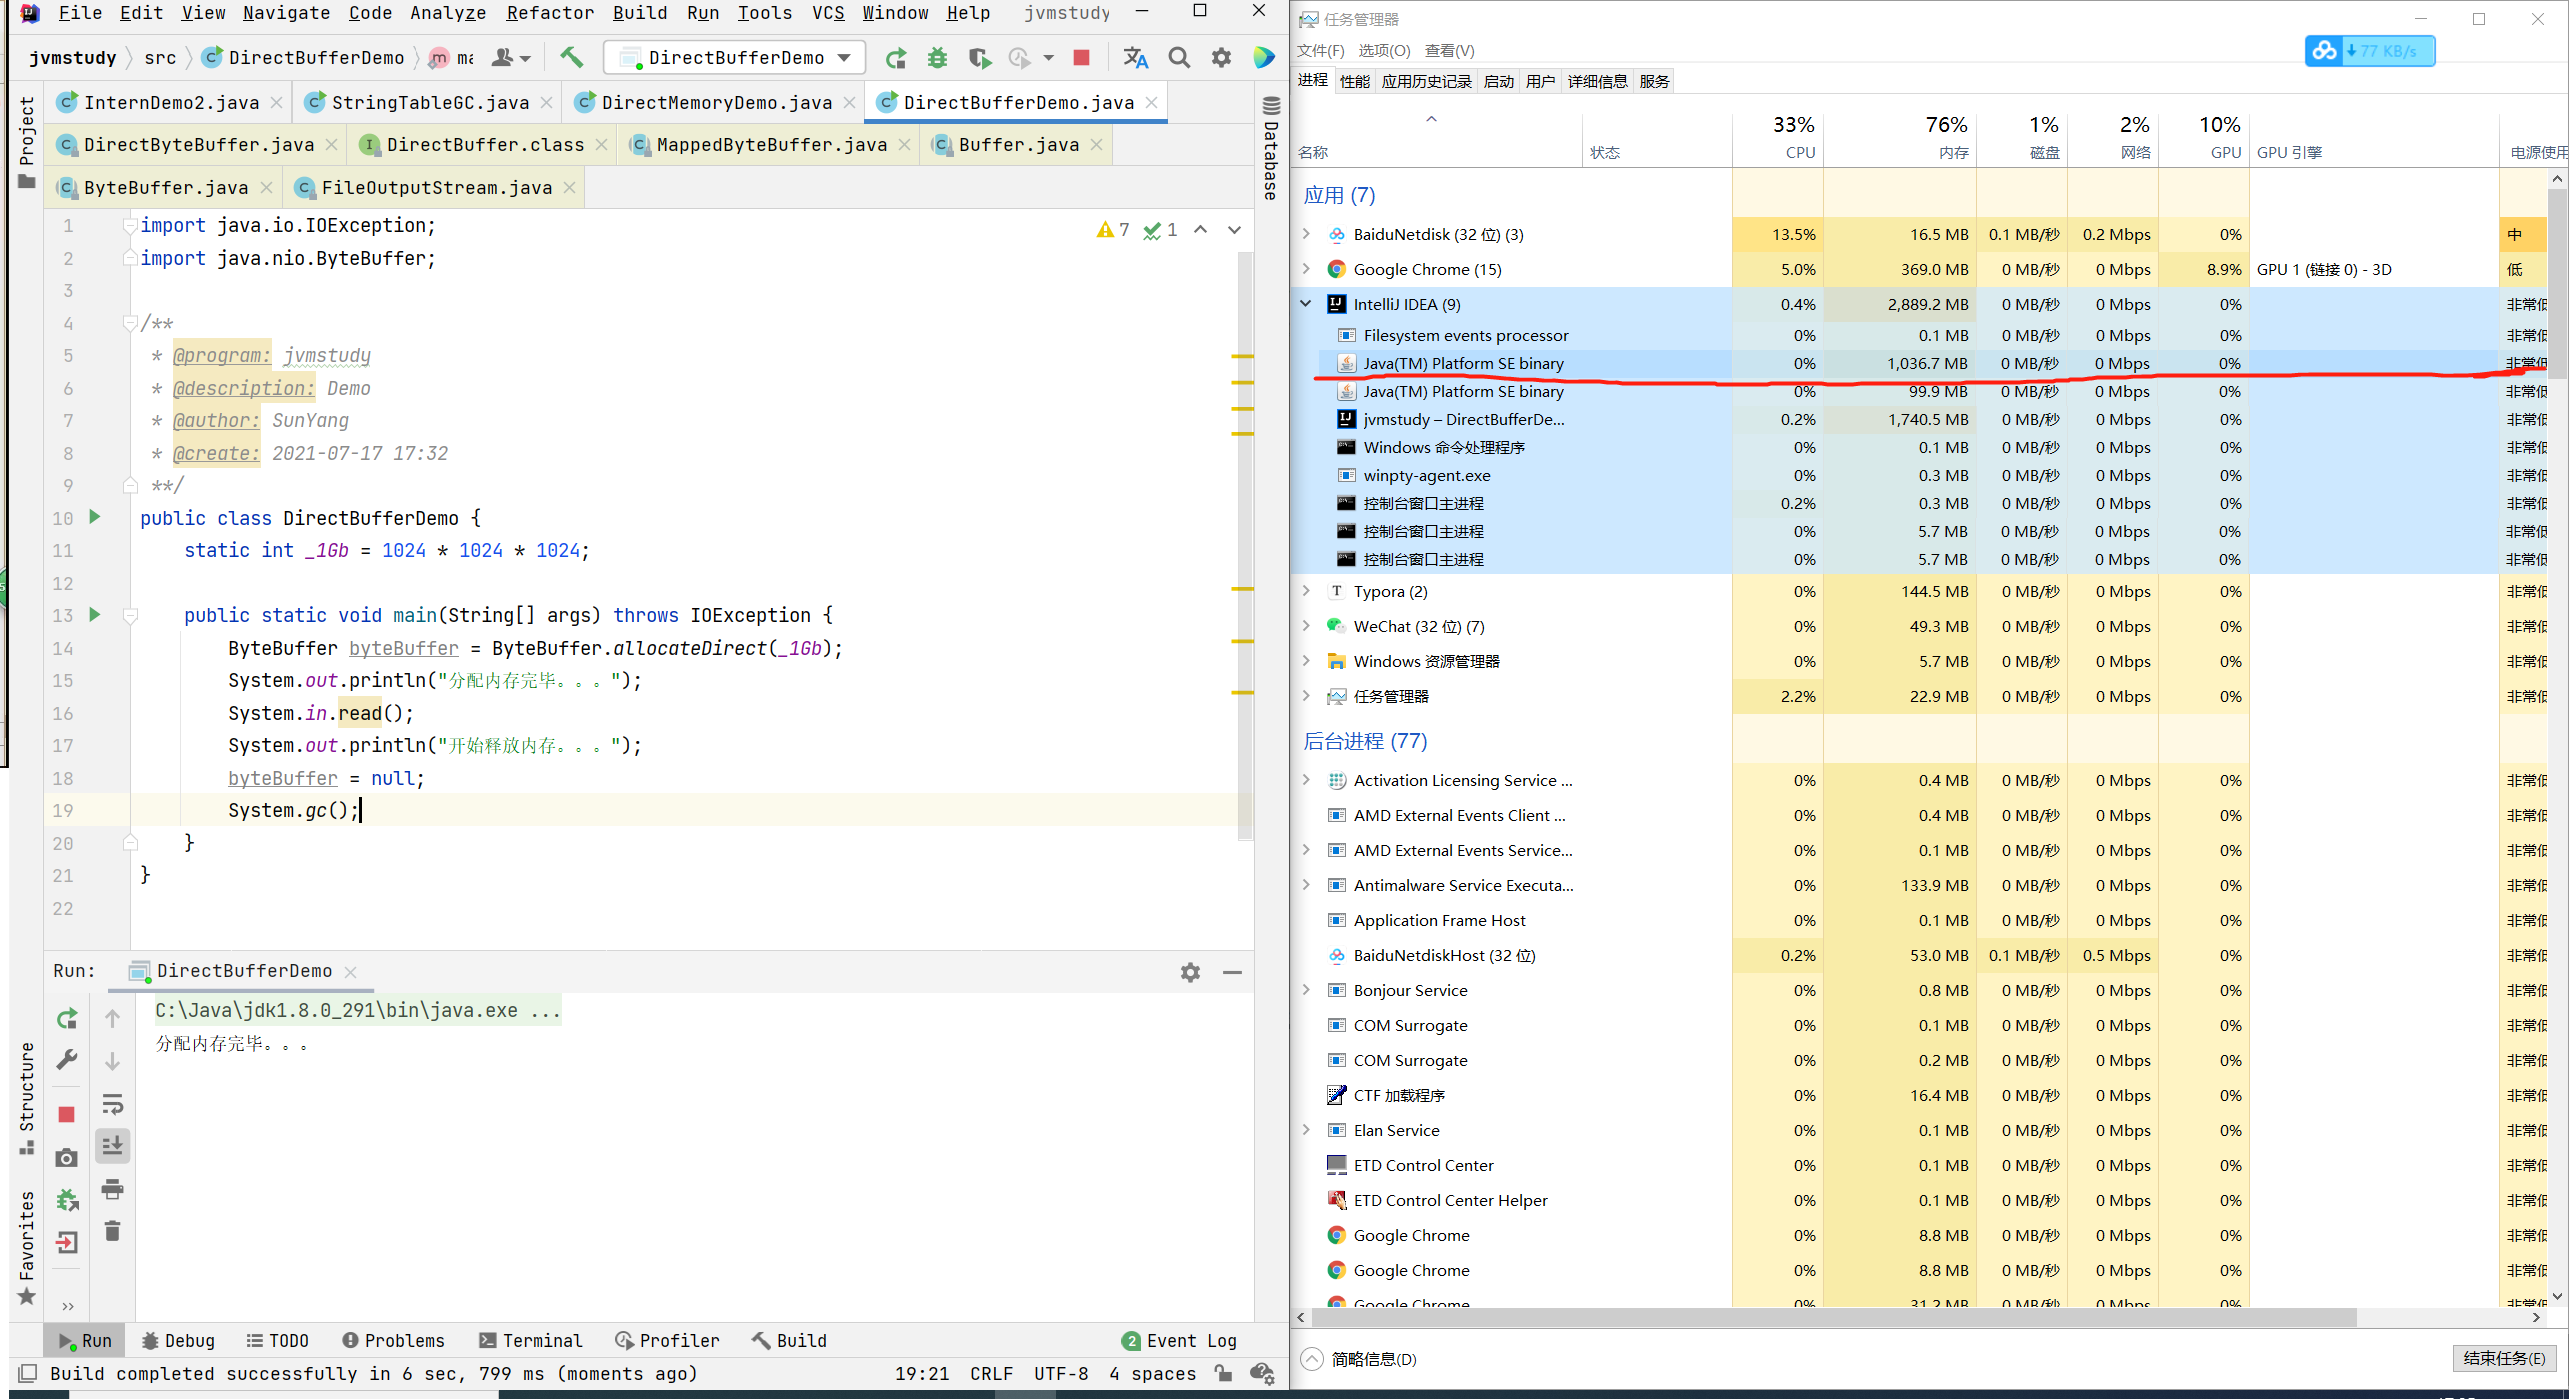Start Debug with the toolbar bug icon
The width and height of the screenshot is (2569, 1399).
point(937,58)
